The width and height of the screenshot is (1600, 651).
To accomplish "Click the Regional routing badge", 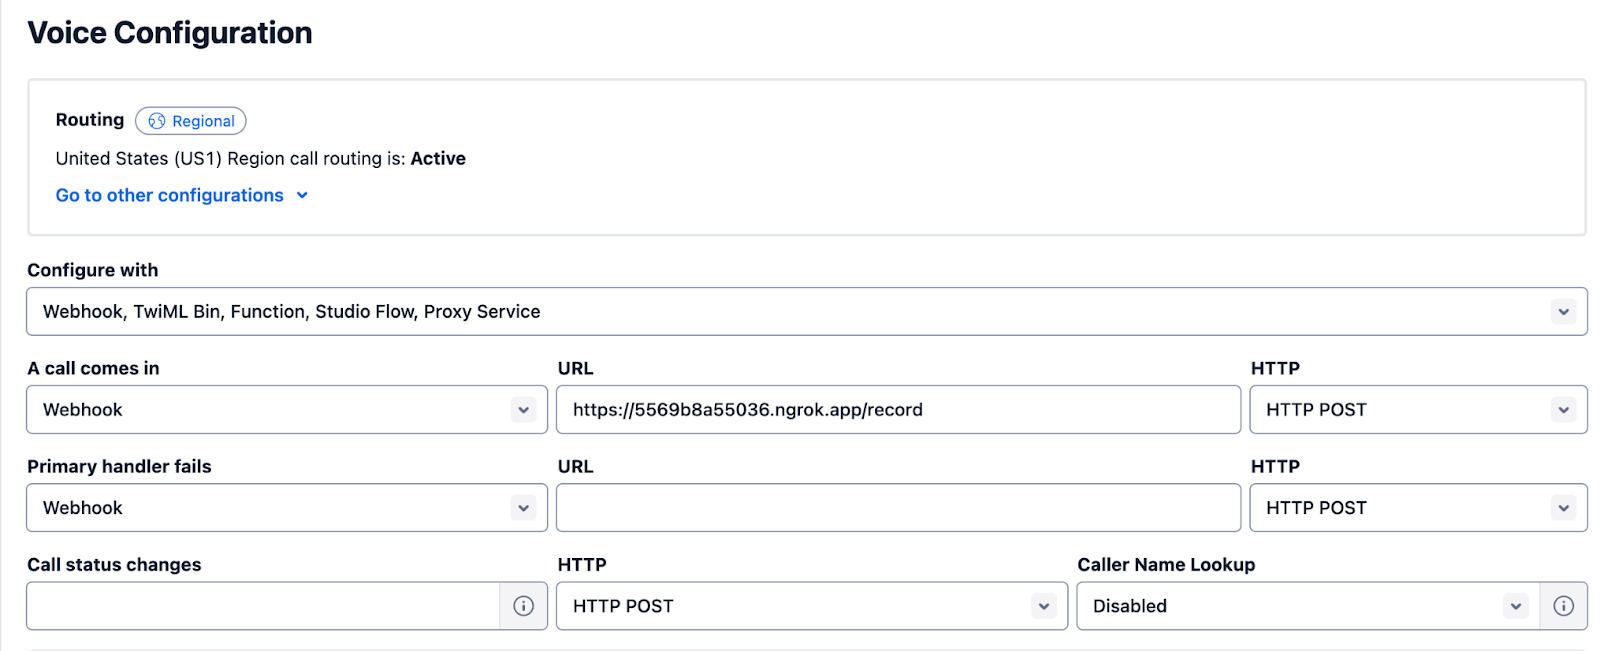I will coord(190,121).
